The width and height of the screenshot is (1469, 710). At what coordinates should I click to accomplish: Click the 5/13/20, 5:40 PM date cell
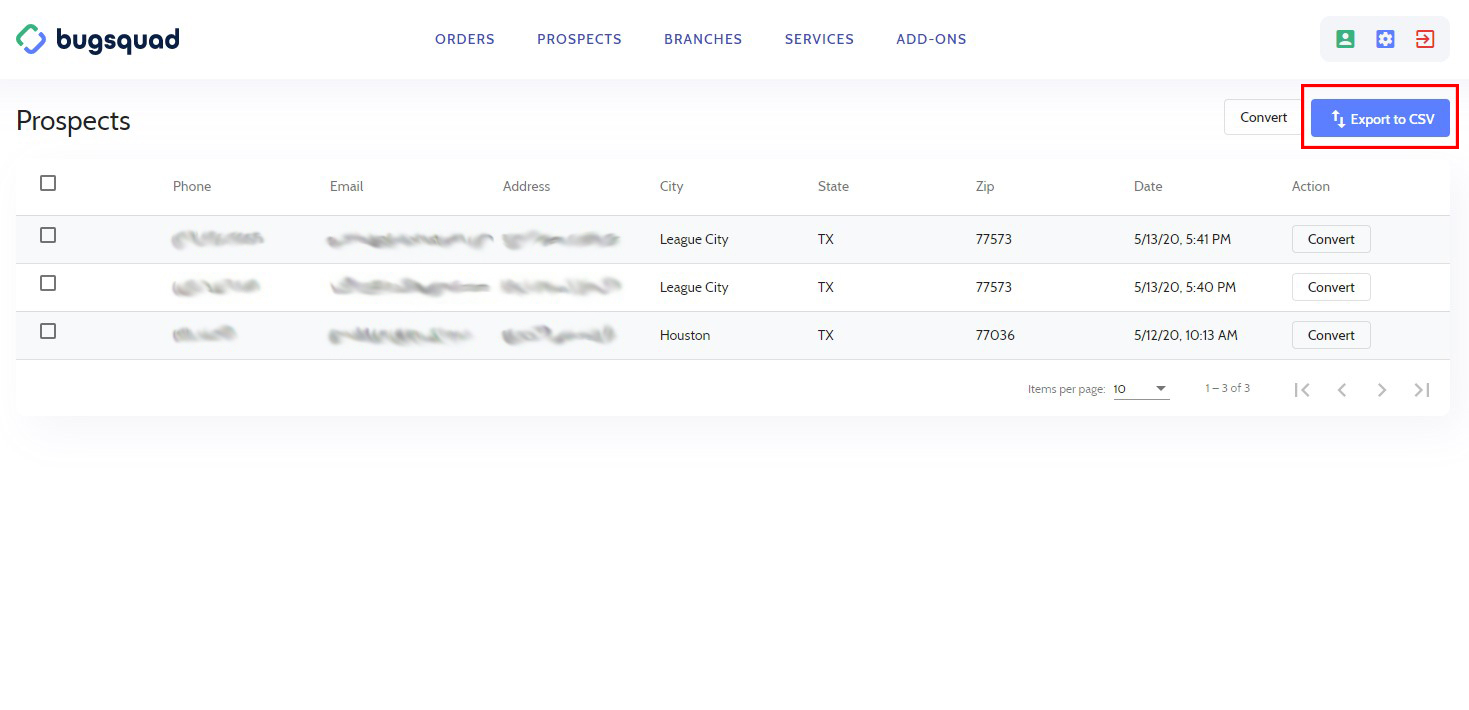point(1185,287)
